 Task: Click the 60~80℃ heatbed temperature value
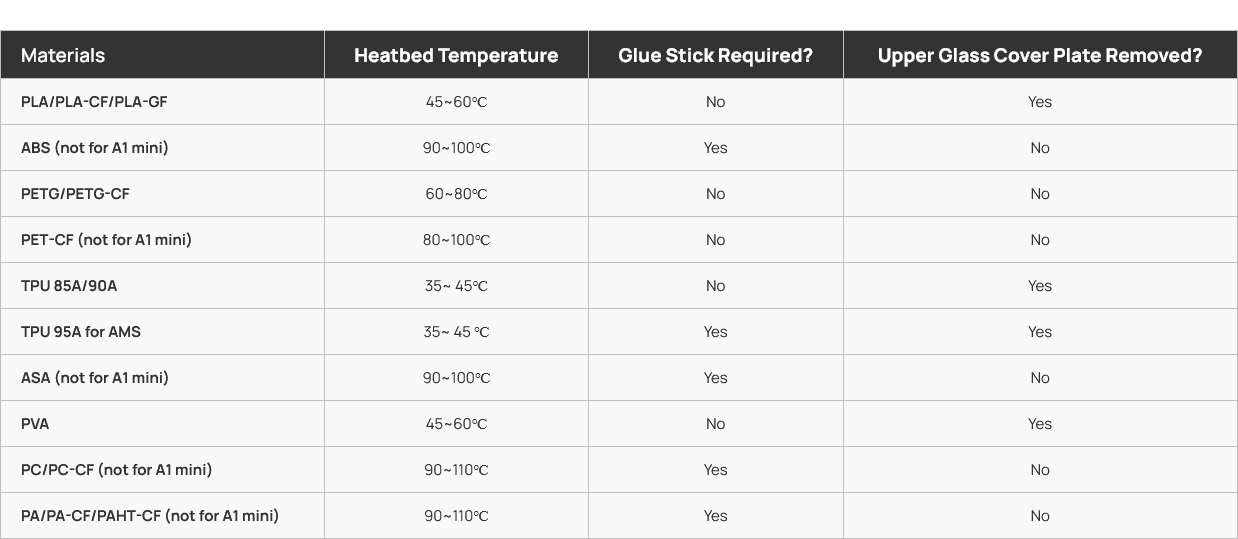[x=456, y=194]
